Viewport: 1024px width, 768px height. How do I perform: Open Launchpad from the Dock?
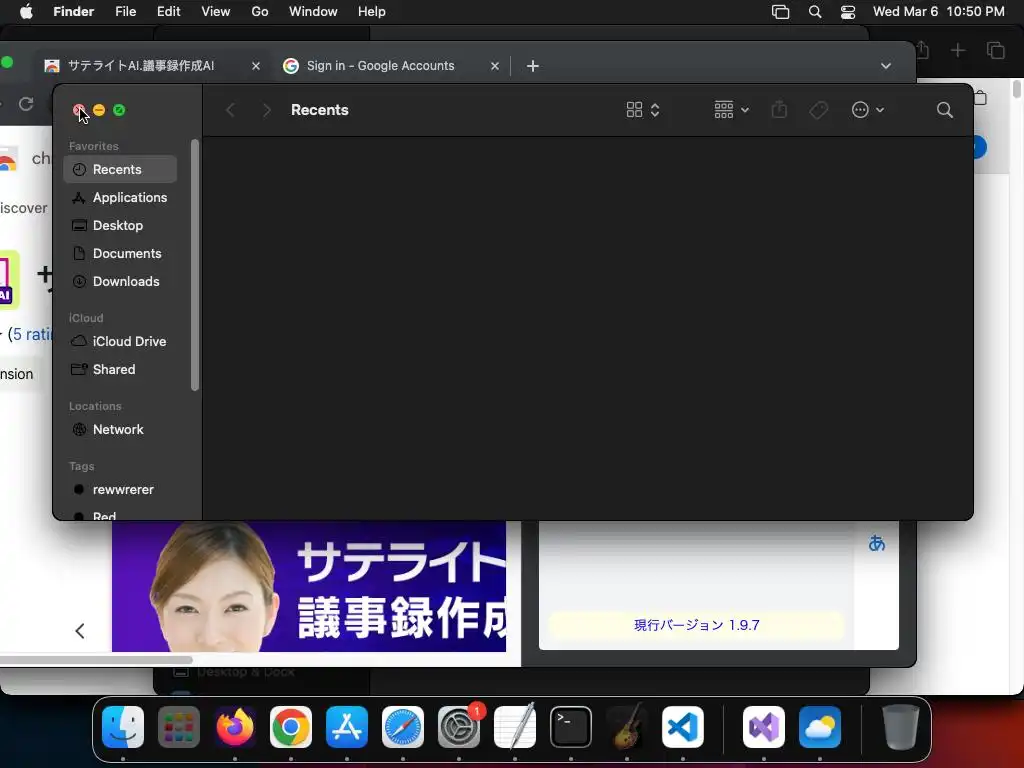coord(179,727)
